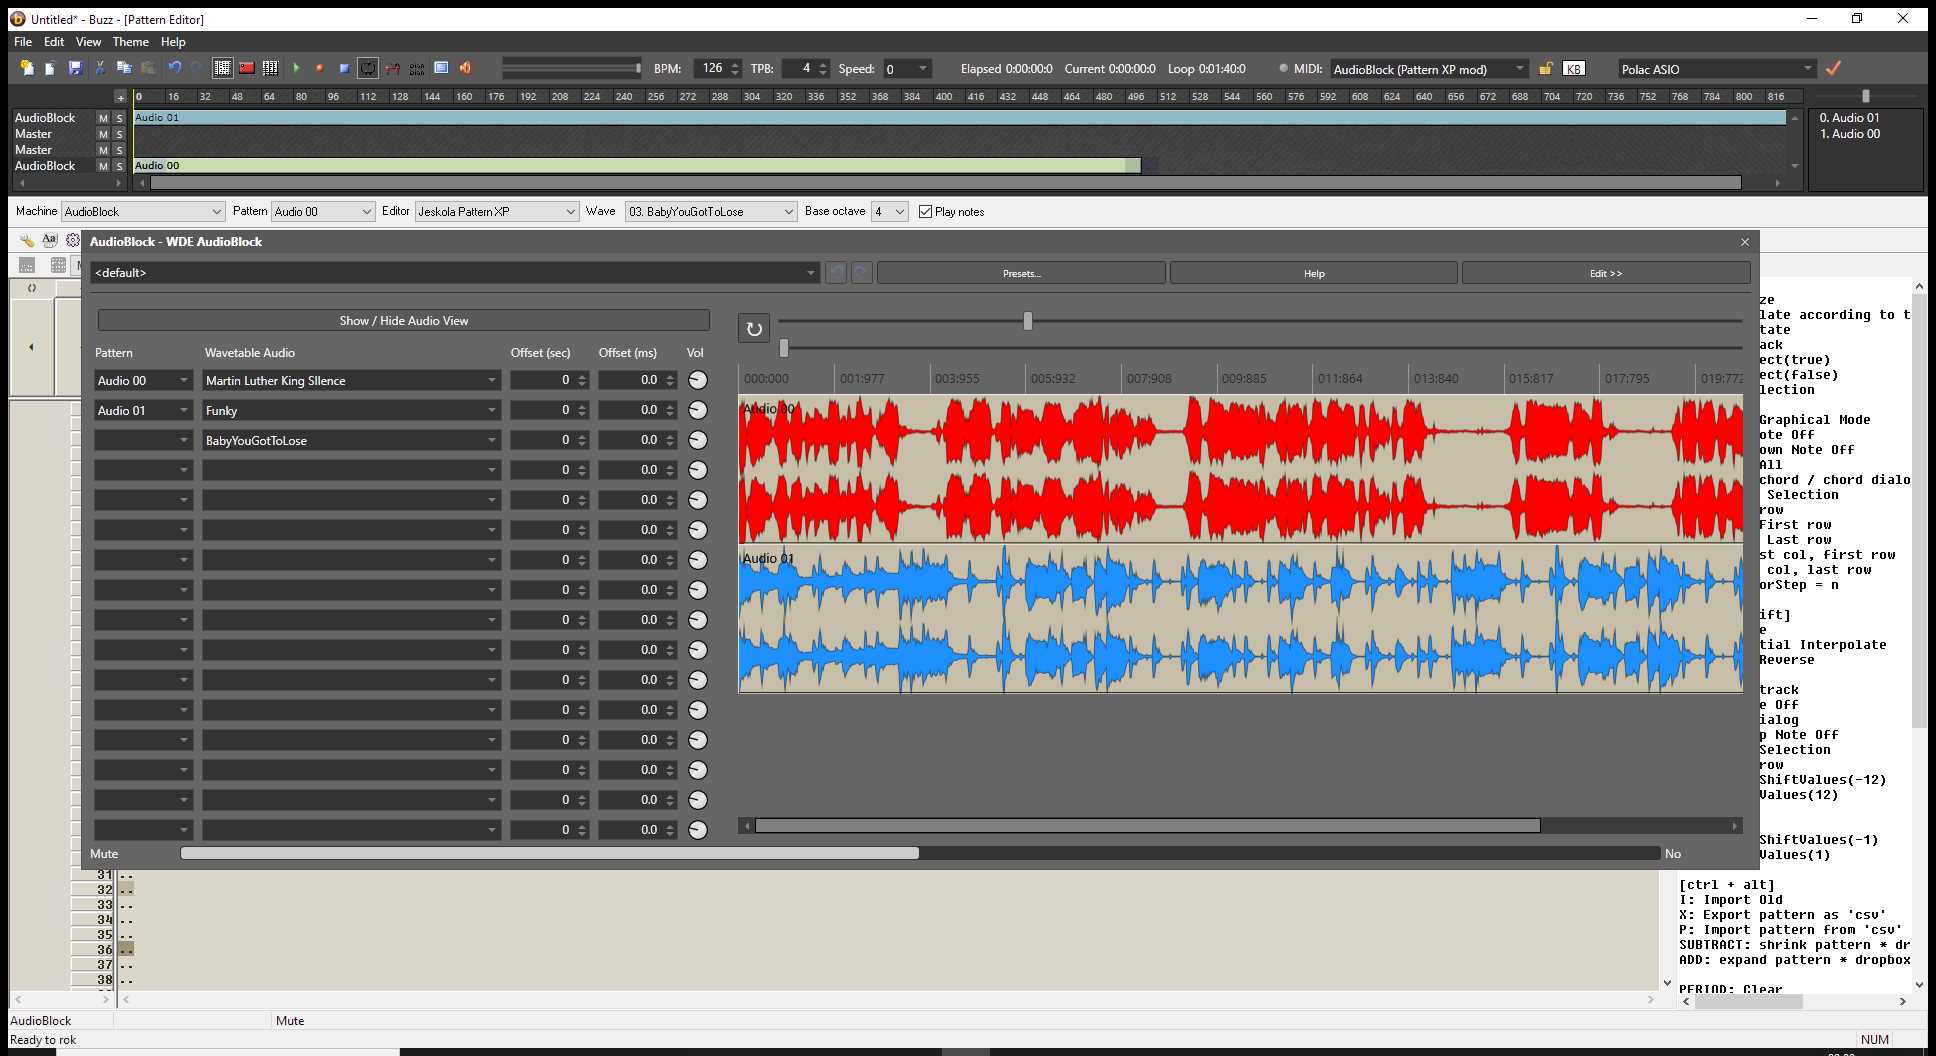Enable the Play notes checkbox

tap(925, 211)
